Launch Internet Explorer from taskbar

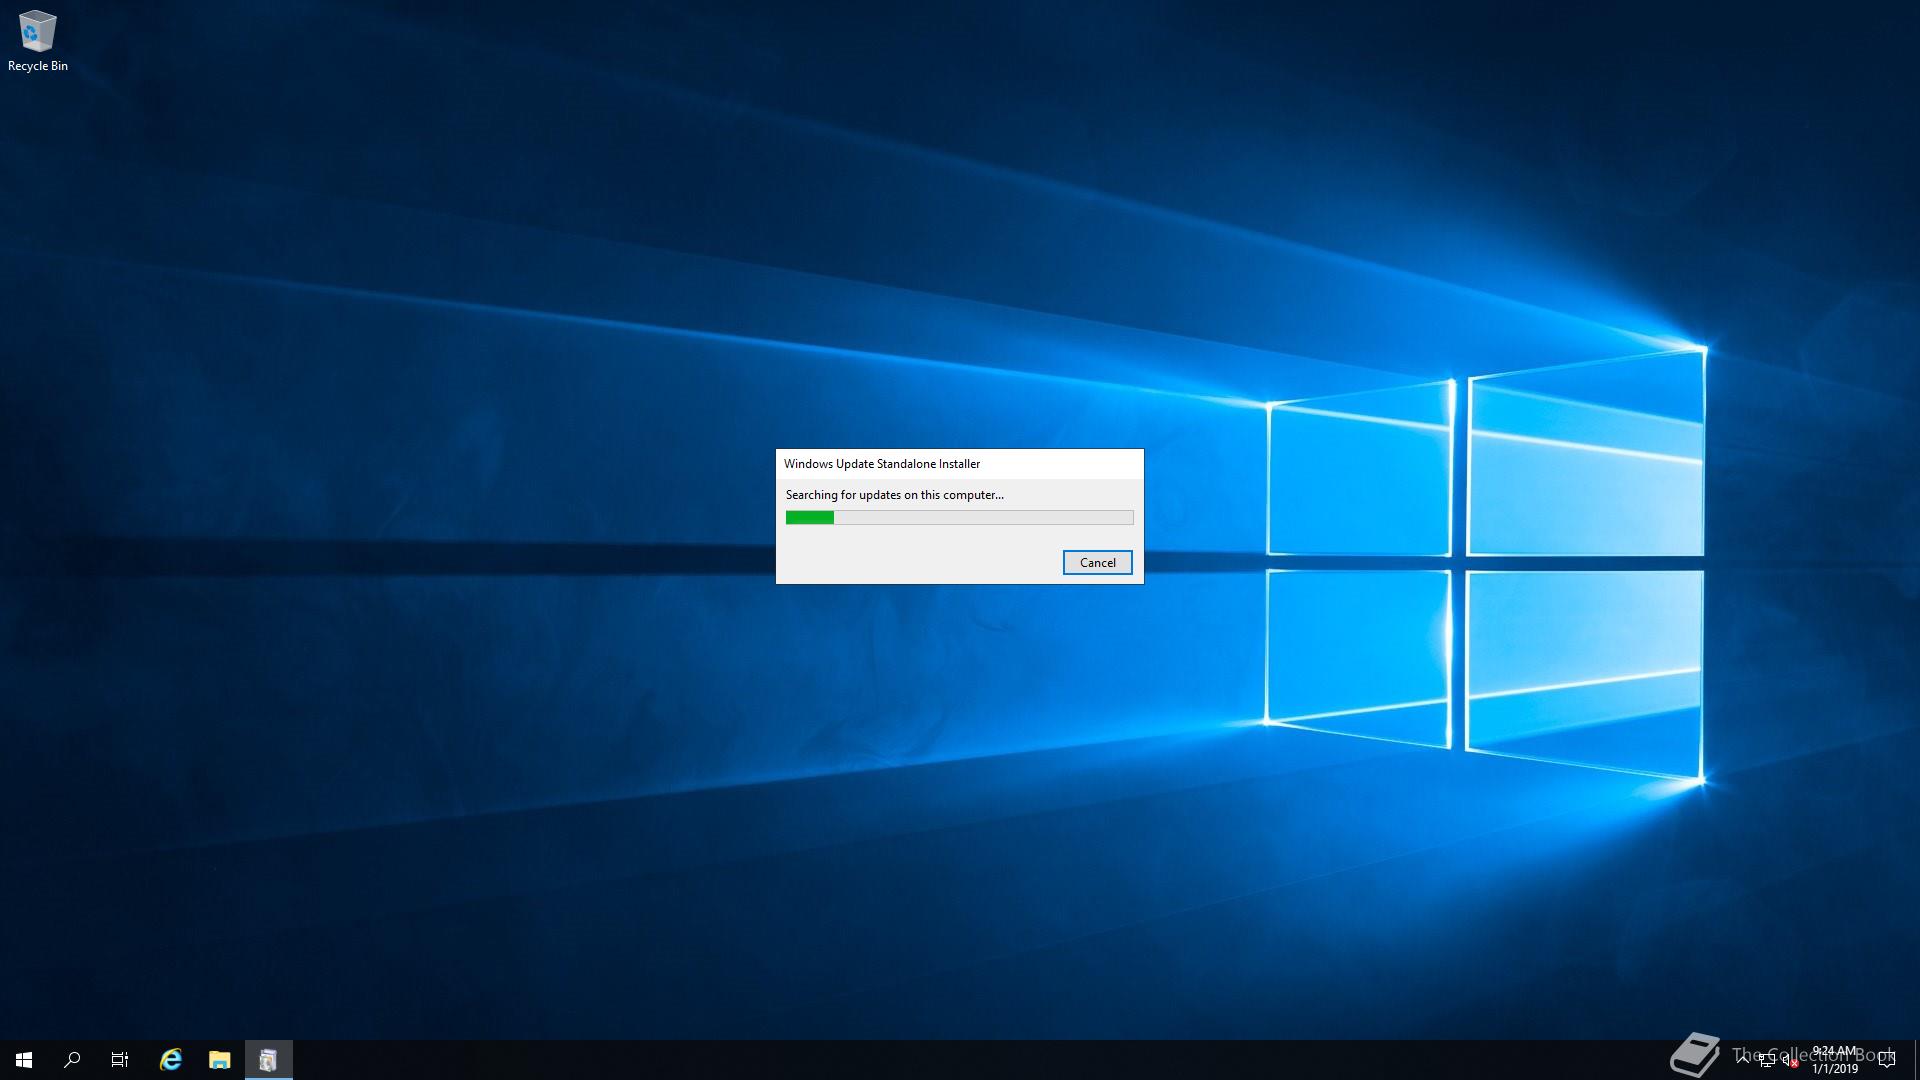pyautogui.click(x=169, y=1059)
